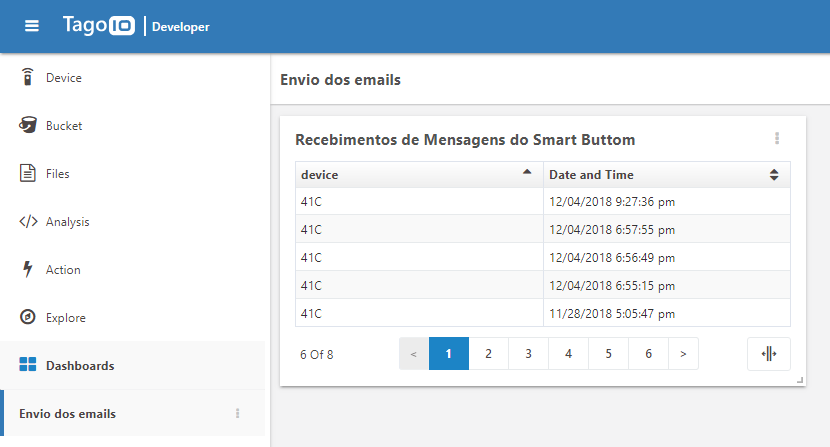The image size is (830, 447).
Task: Open options dots for Envio dos emails
Action: [x=238, y=413]
